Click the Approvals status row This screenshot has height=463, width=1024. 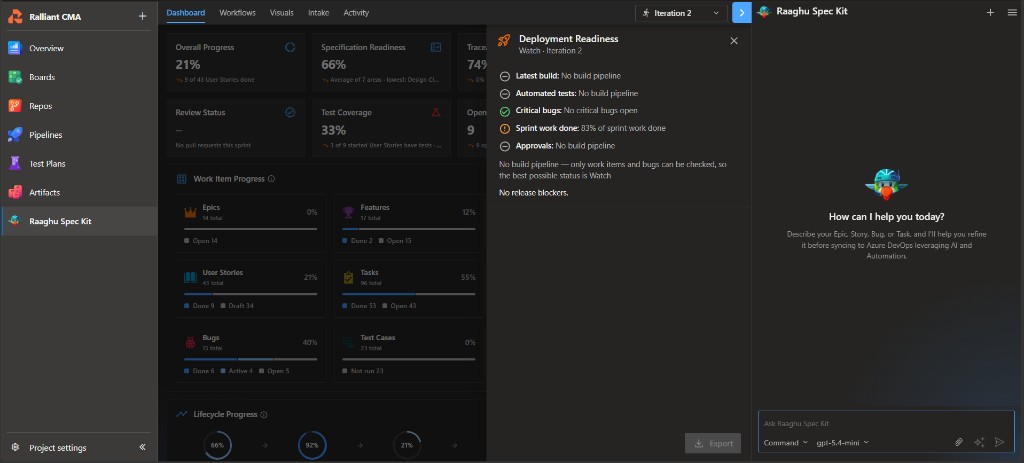(x=557, y=146)
